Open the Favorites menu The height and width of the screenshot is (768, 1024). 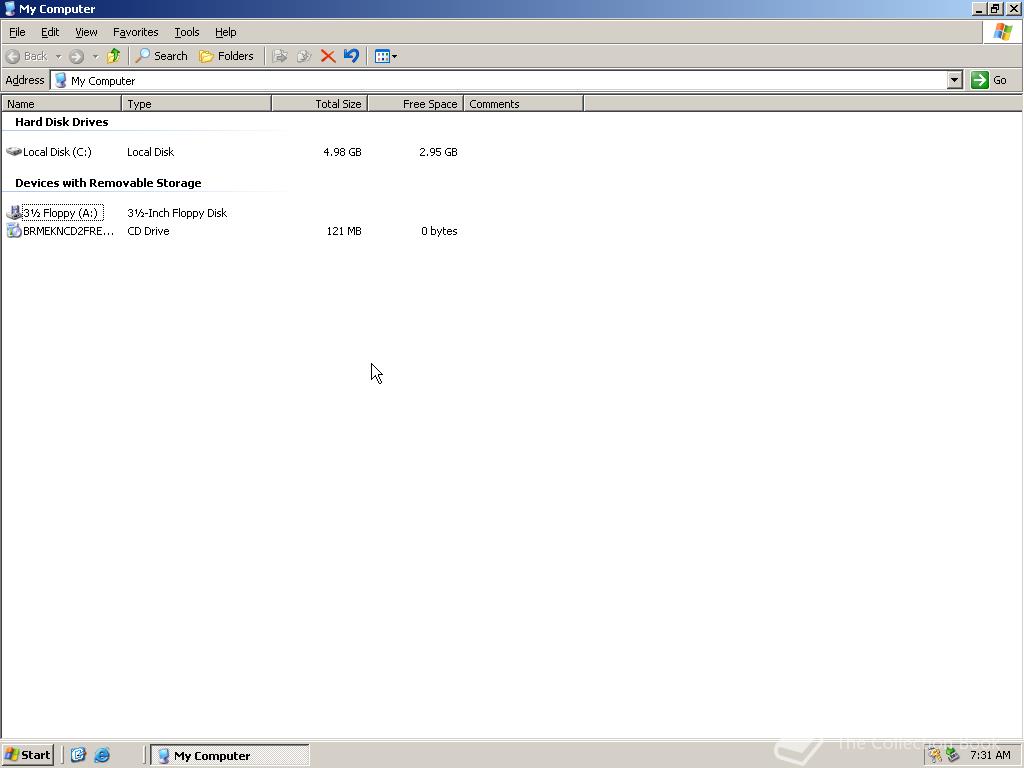[135, 32]
